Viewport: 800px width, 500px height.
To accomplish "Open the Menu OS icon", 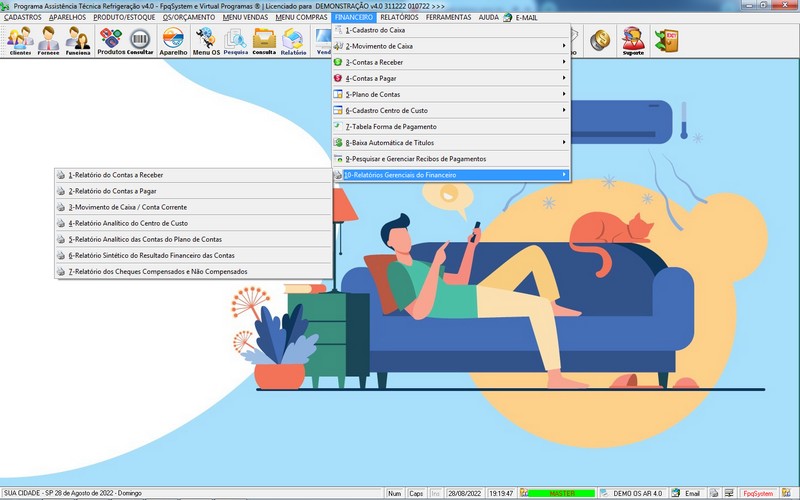I will pos(207,41).
